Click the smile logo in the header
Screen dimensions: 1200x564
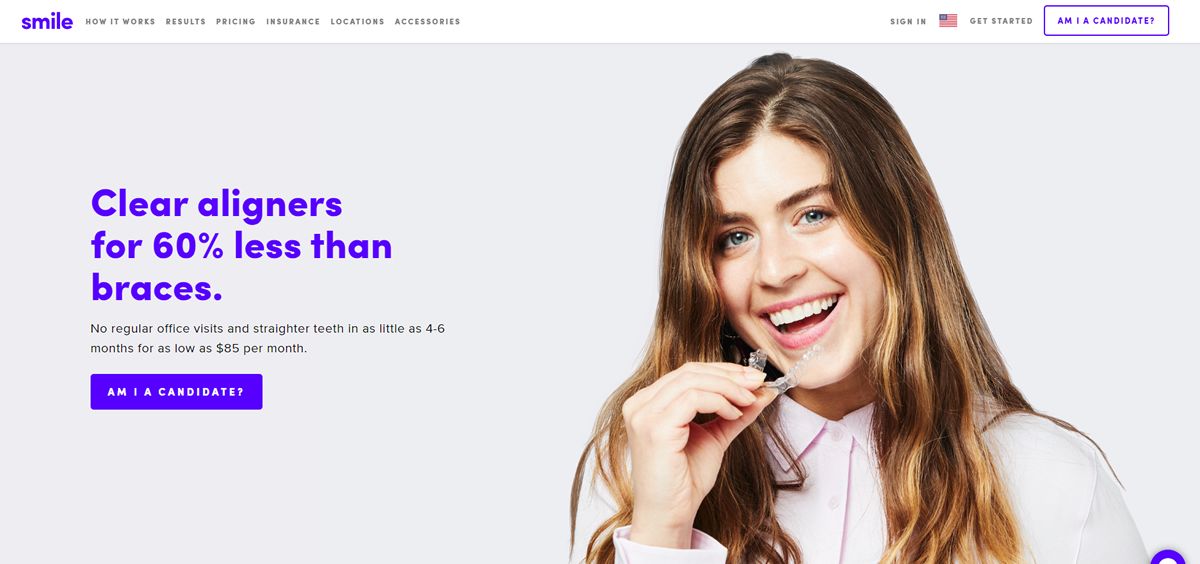[47, 21]
